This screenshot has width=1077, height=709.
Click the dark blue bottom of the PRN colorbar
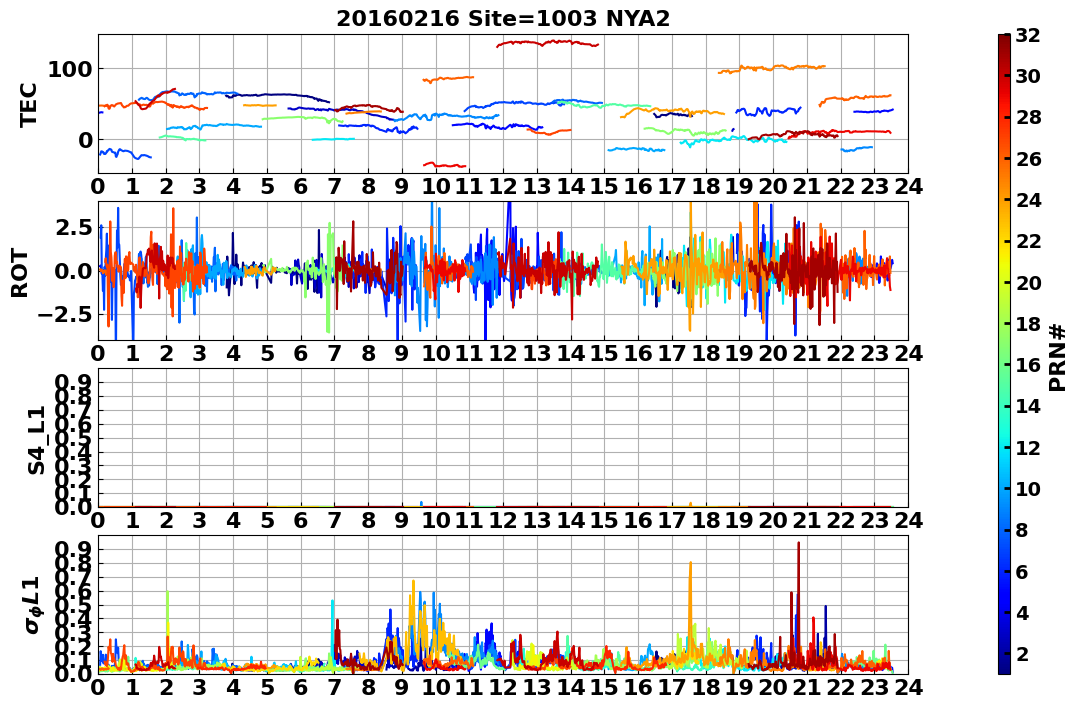1004,666
